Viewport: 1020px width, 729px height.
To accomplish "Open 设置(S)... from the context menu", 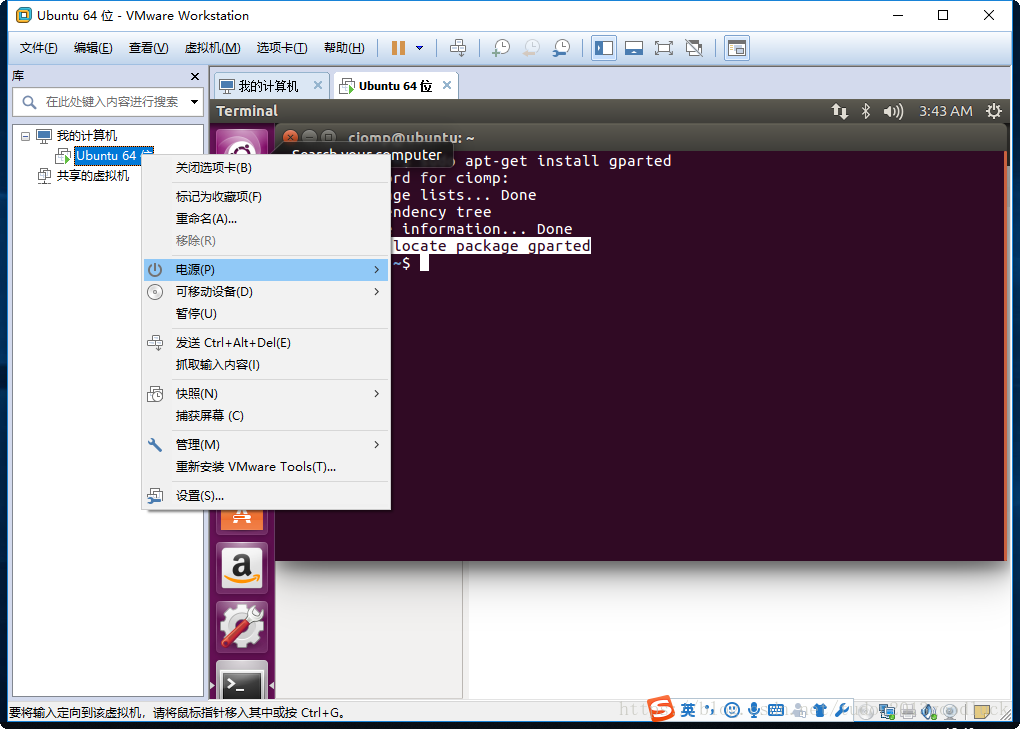I will click(x=267, y=496).
